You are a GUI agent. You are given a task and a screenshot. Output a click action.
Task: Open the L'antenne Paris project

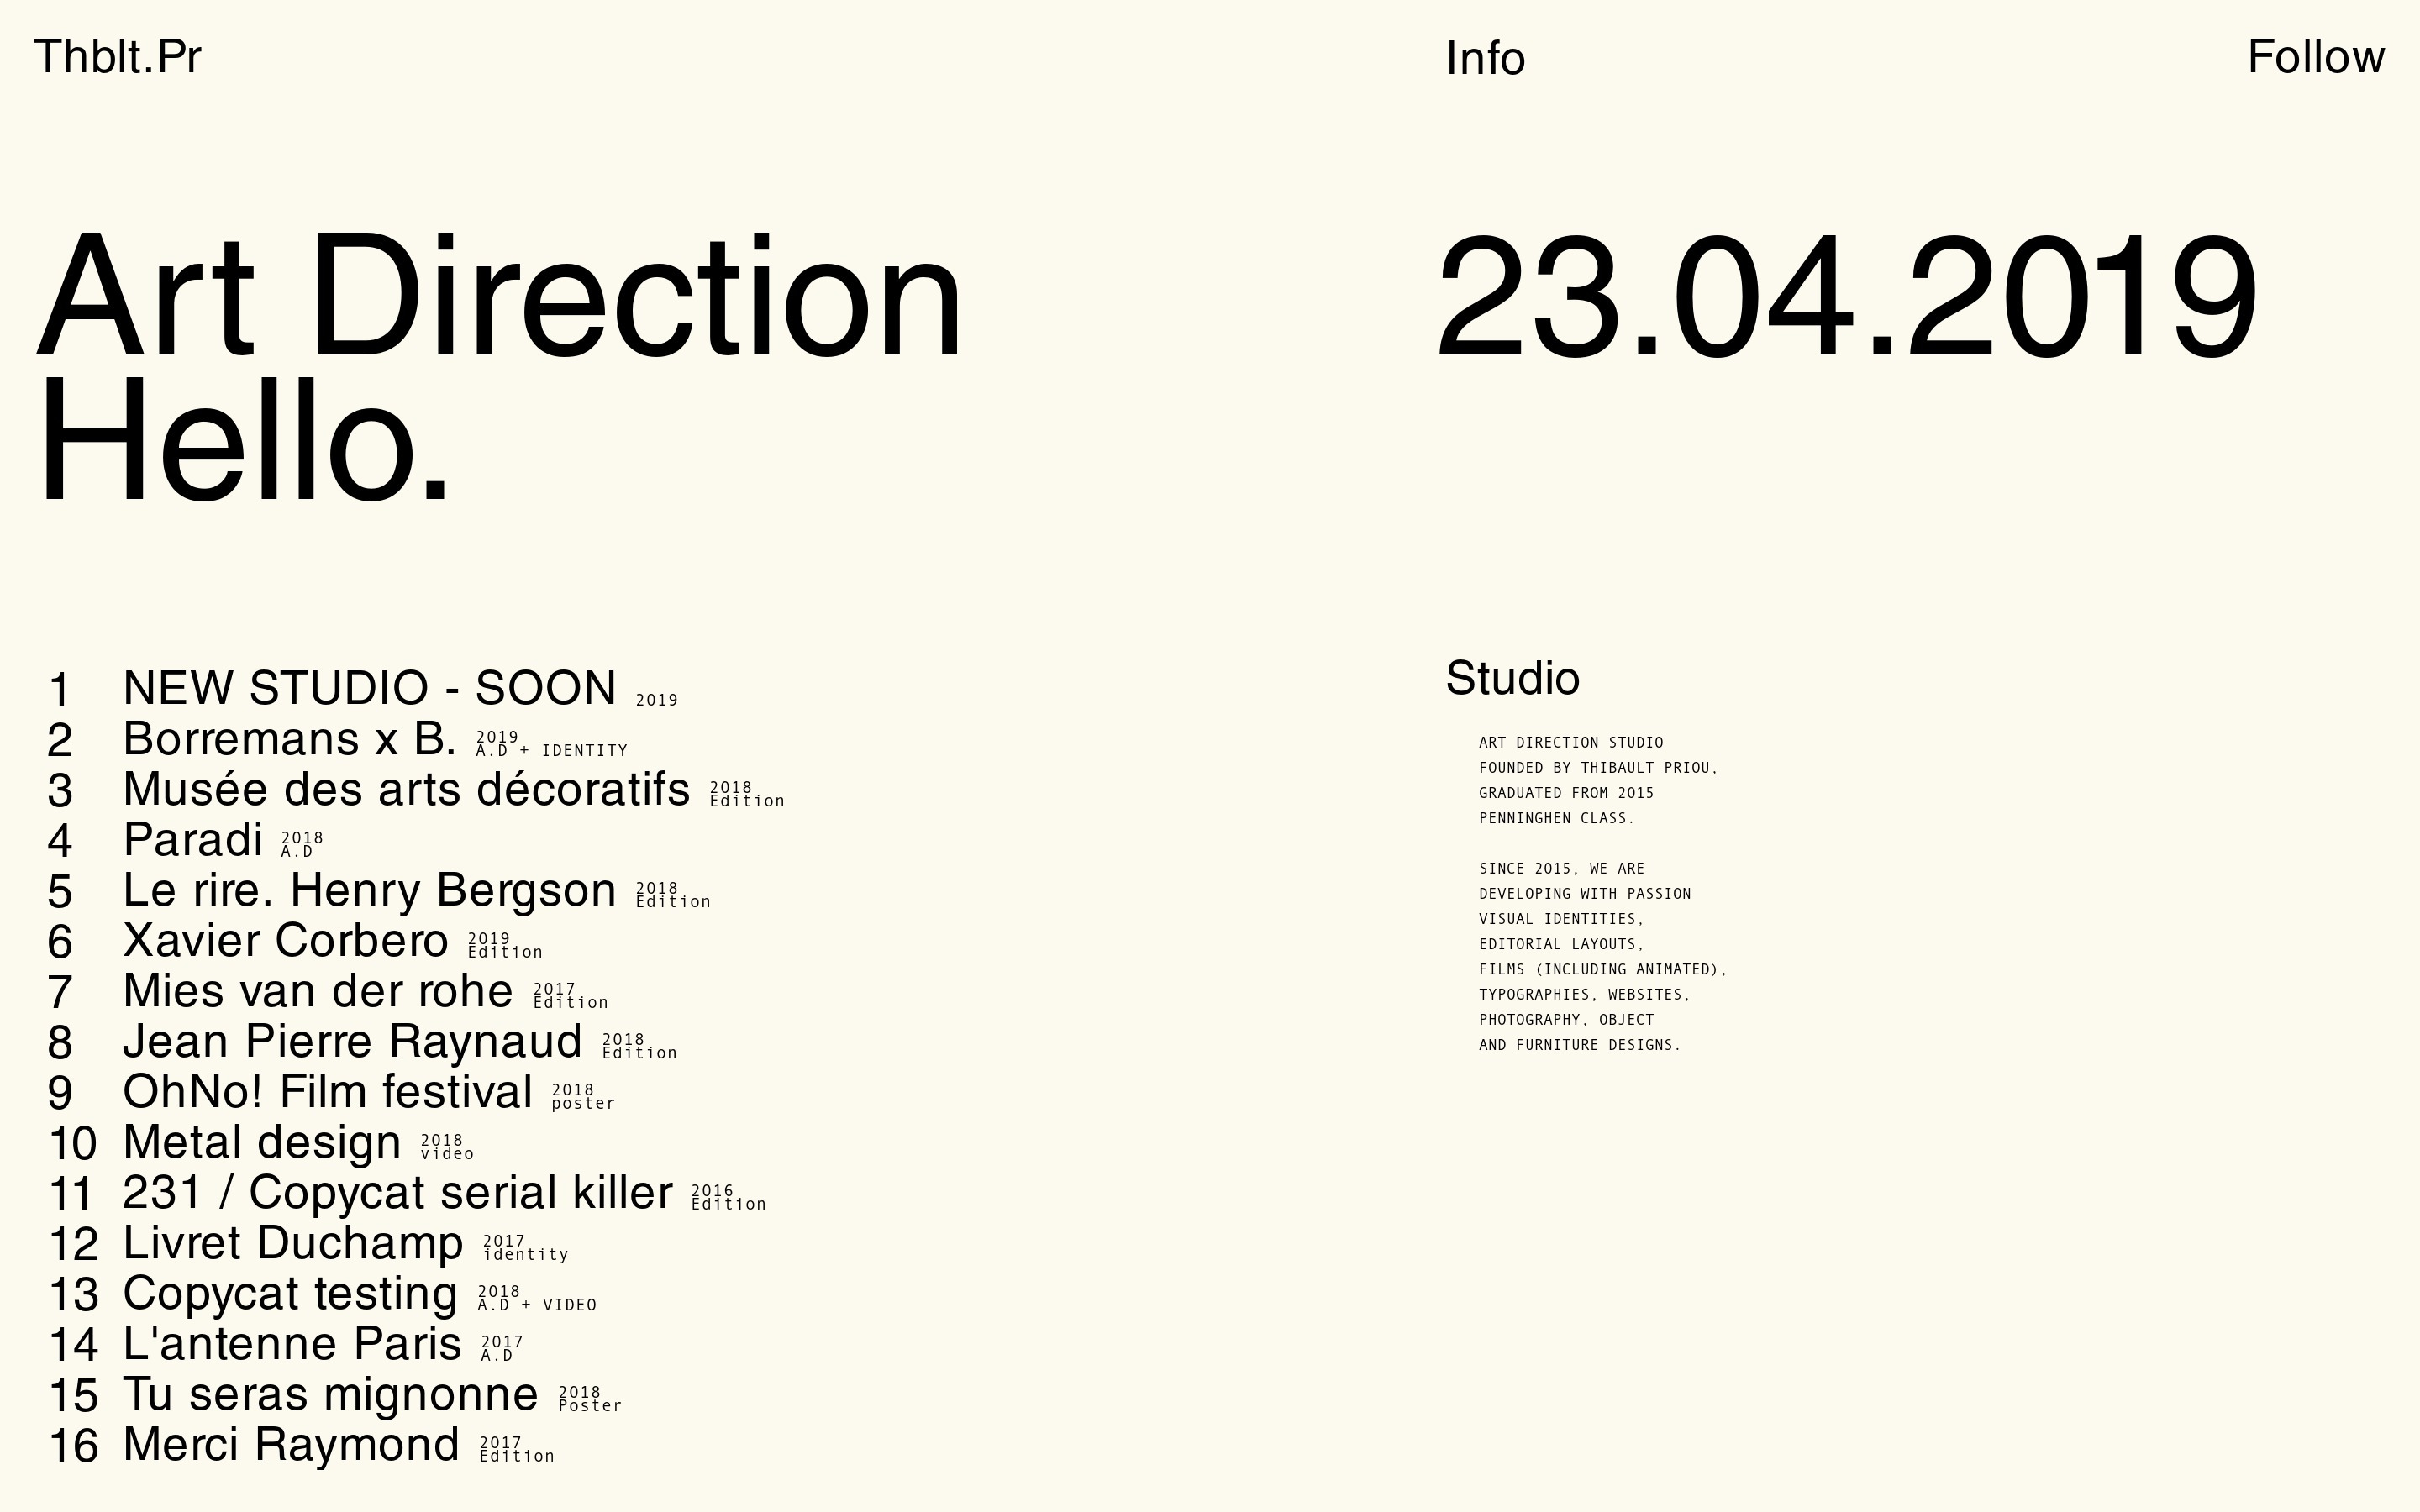(x=292, y=1344)
